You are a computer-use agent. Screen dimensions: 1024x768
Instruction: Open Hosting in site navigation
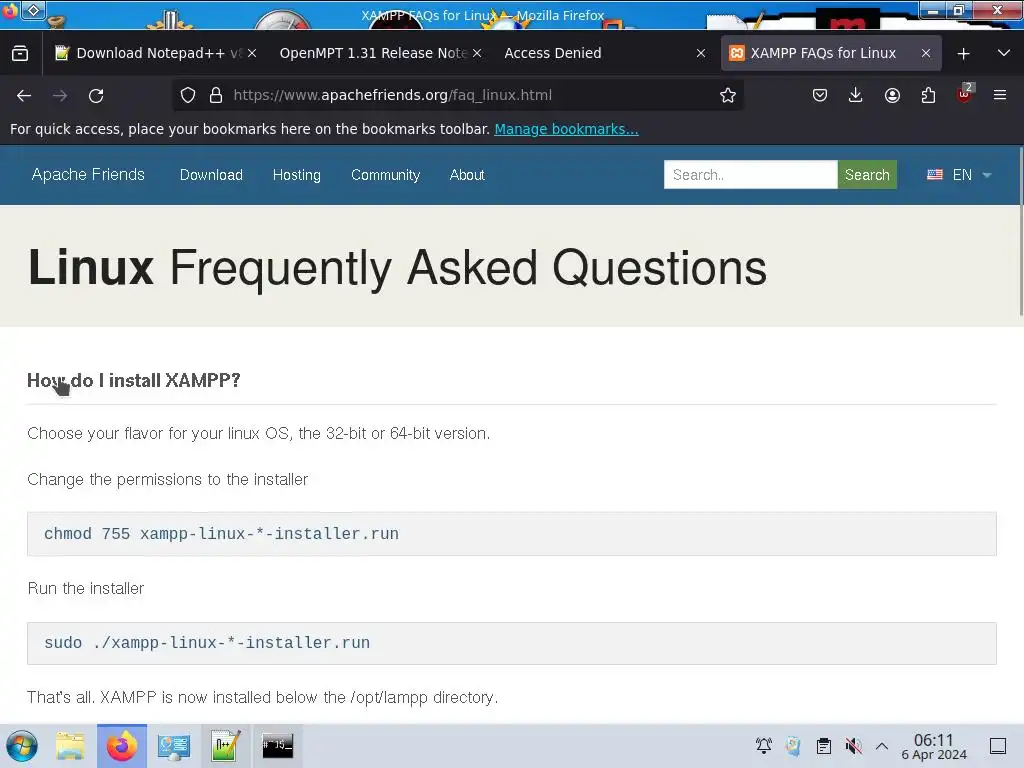point(296,175)
